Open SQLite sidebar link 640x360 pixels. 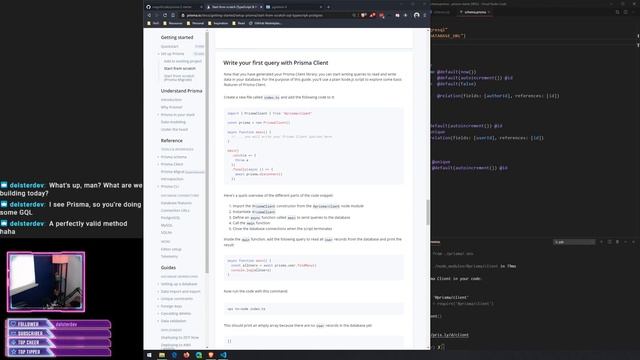[x=166, y=232]
